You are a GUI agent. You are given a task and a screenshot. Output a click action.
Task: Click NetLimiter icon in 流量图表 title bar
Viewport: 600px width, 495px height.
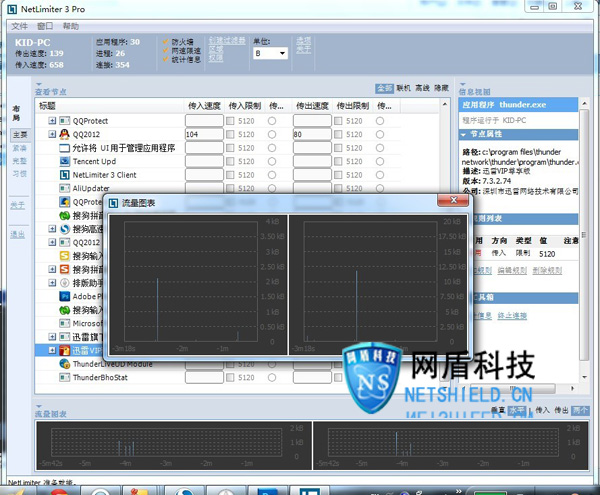coord(113,203)
